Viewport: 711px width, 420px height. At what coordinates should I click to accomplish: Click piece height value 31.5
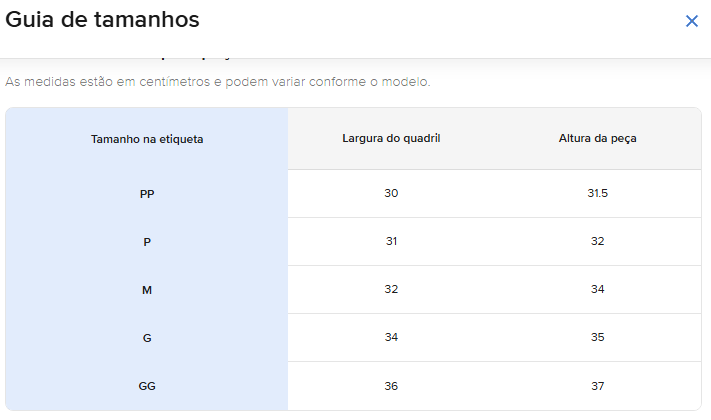pos(598,193)
